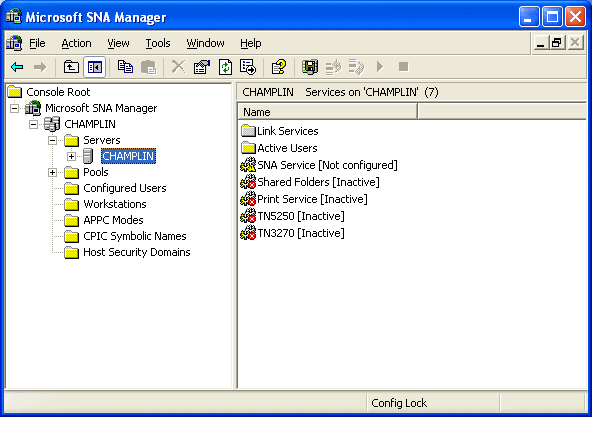Select the Host Security Domains folder
This screenshot has height=421, width=592.
click(x=137, y=252)
